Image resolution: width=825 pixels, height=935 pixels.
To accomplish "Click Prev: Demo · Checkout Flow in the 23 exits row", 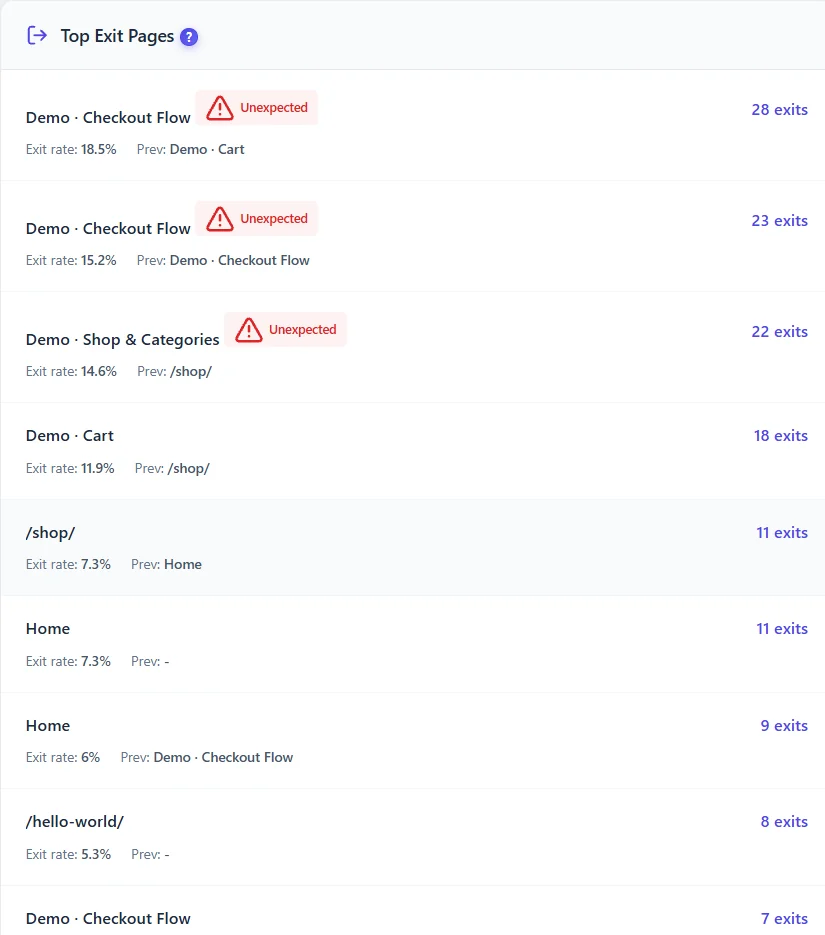I will (223, 260).
